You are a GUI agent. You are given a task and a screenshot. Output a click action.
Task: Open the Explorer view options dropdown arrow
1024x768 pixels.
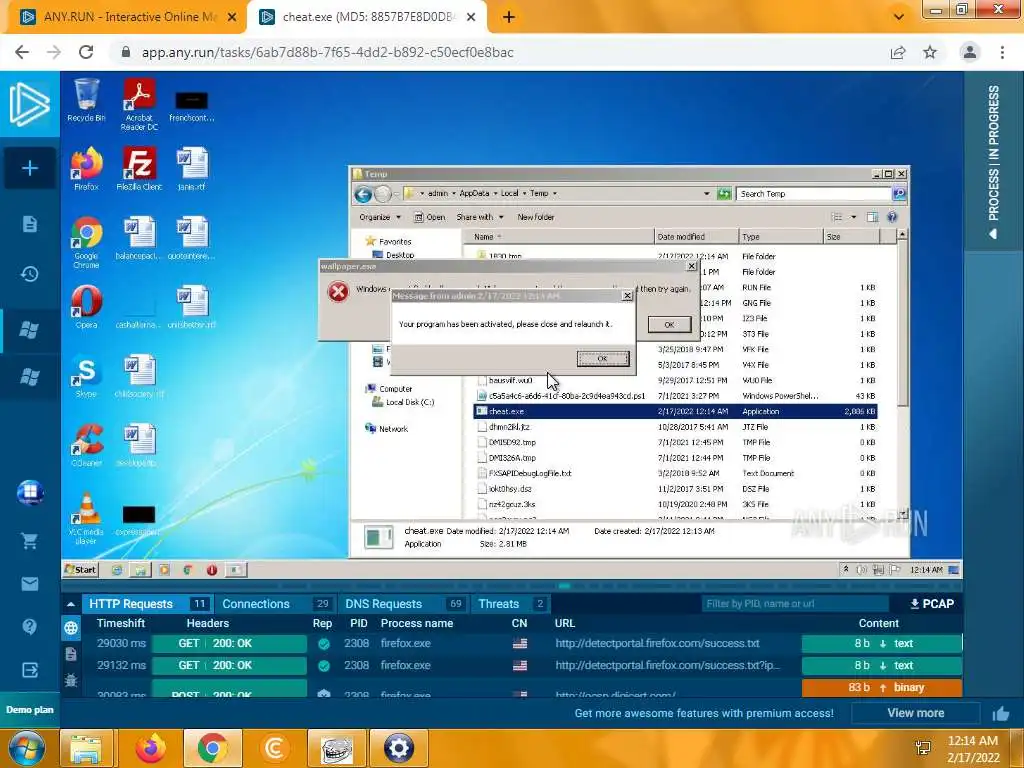(853, 217)
